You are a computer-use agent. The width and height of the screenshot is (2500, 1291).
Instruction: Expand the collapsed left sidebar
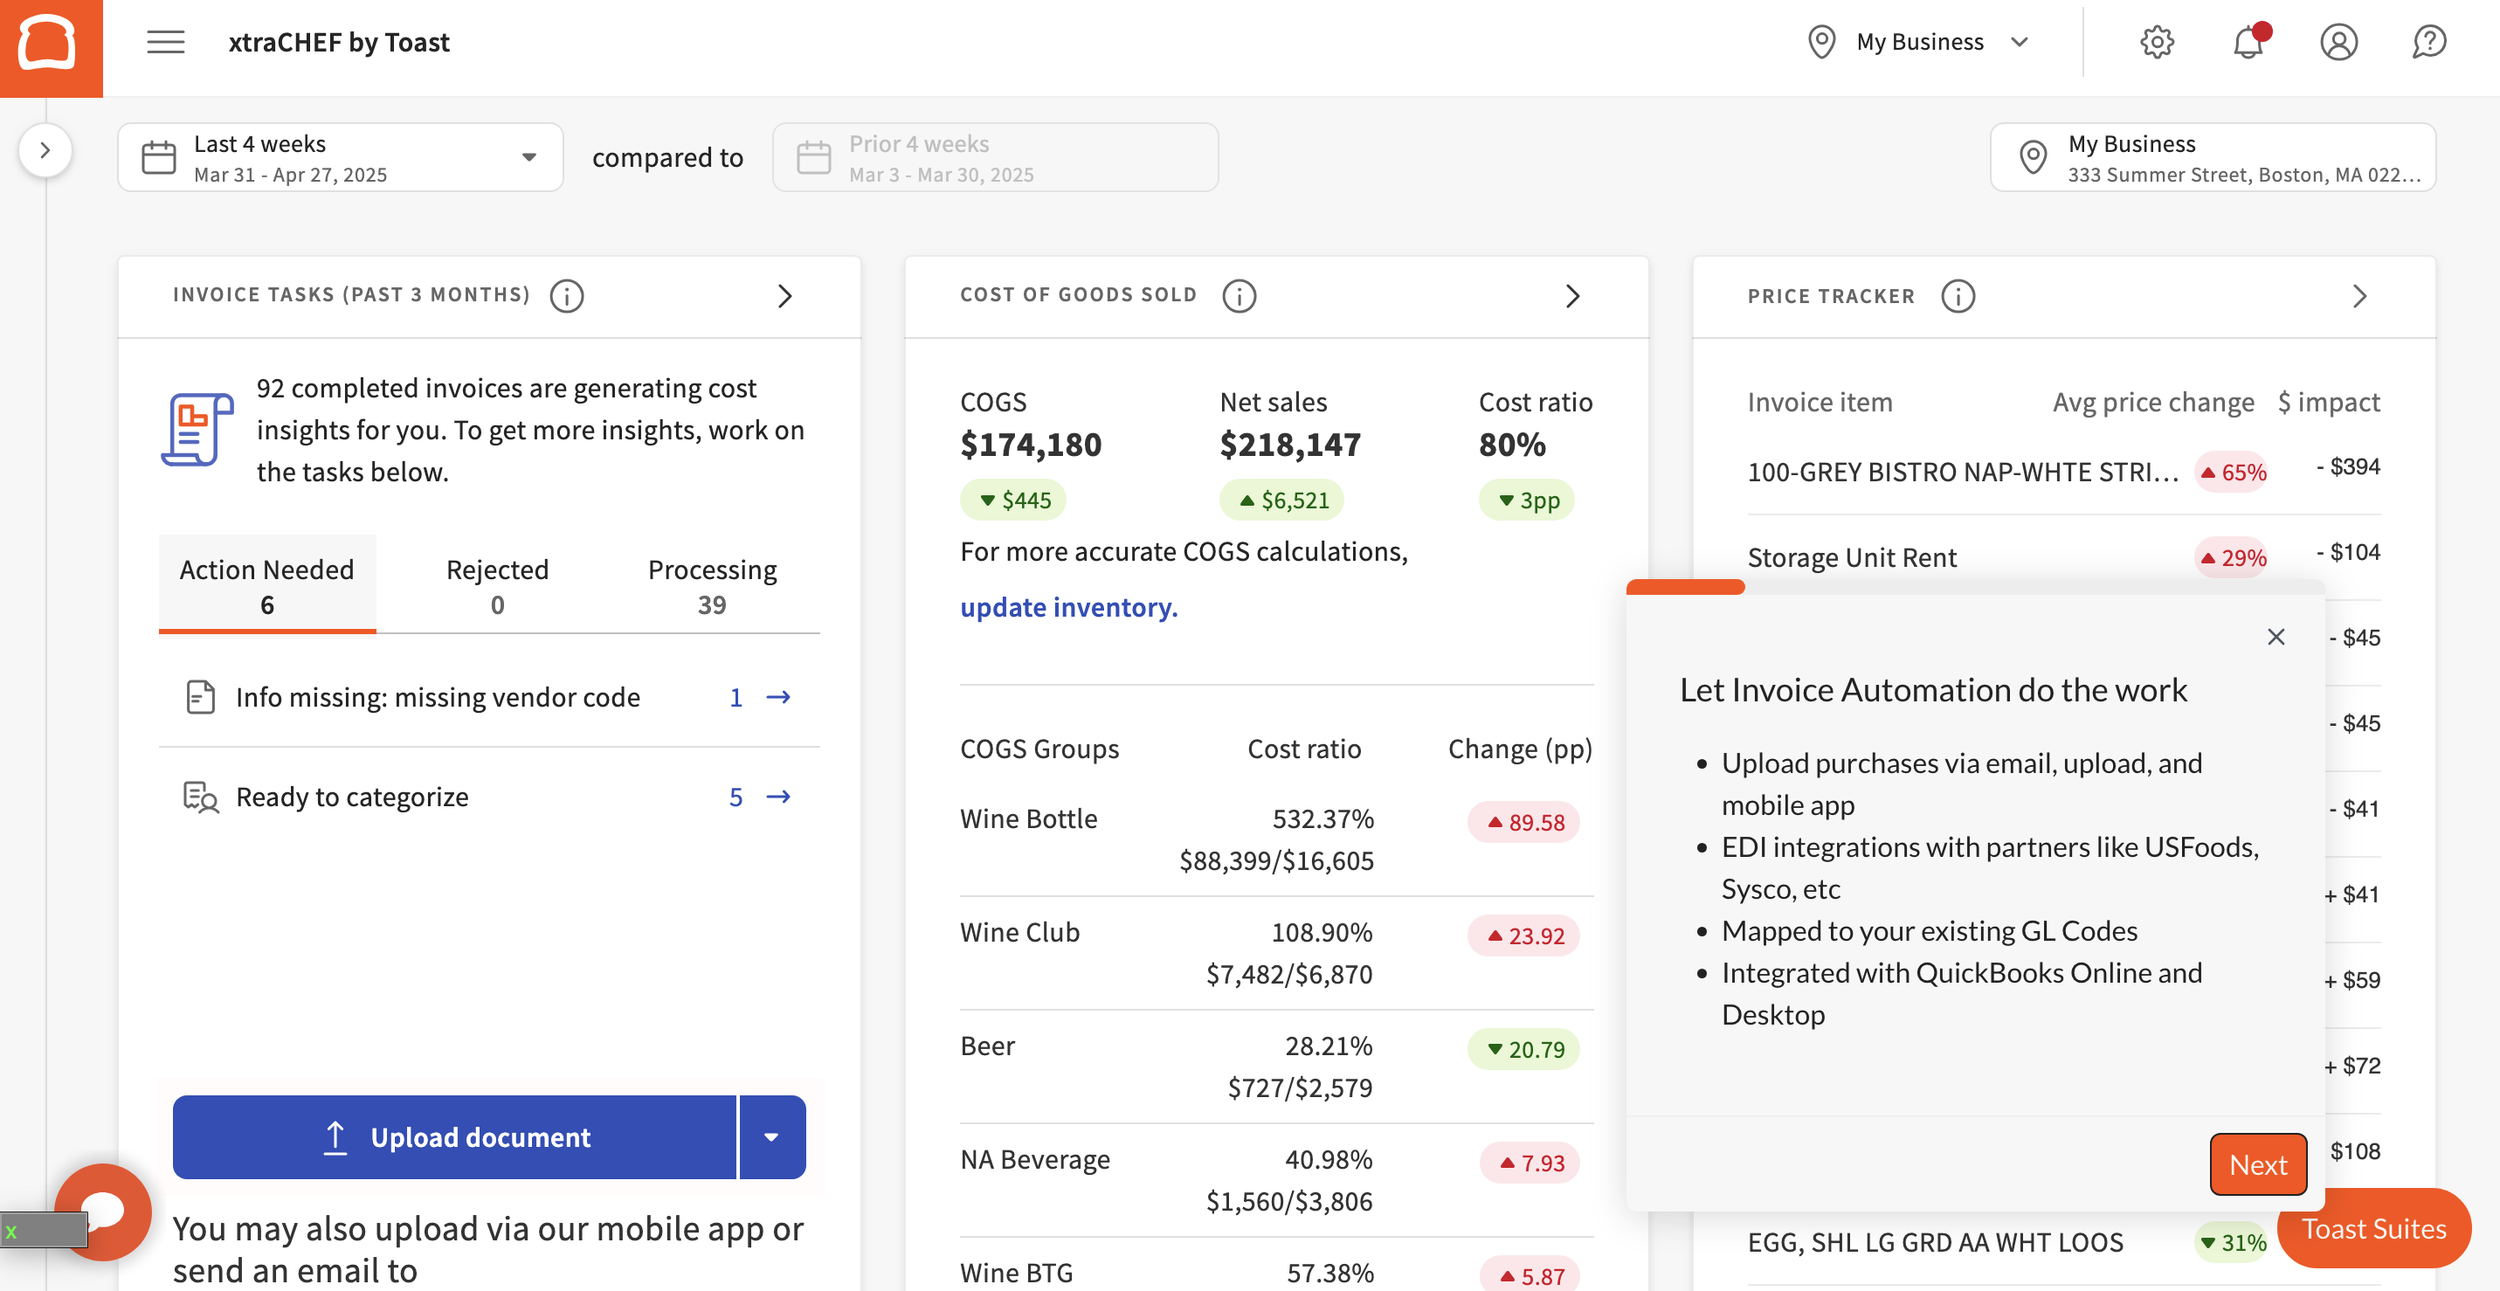pos(45,150)
